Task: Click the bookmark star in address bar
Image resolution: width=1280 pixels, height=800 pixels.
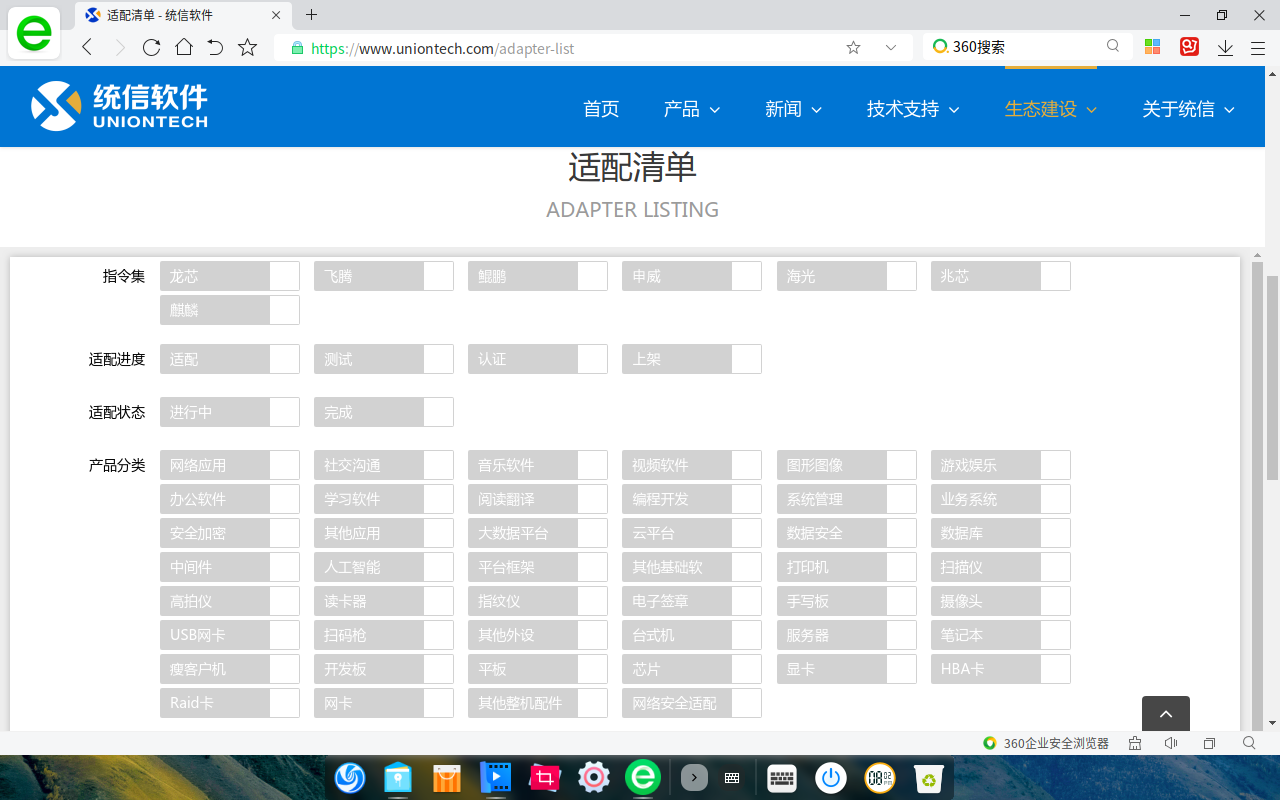Action: tap(853, 47)
